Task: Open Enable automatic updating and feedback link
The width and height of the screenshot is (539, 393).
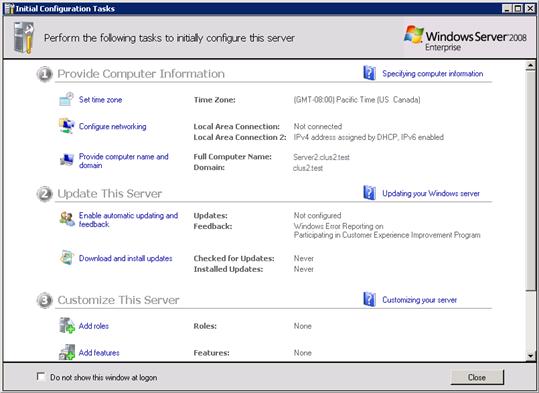Action: [x=129, y=220]
